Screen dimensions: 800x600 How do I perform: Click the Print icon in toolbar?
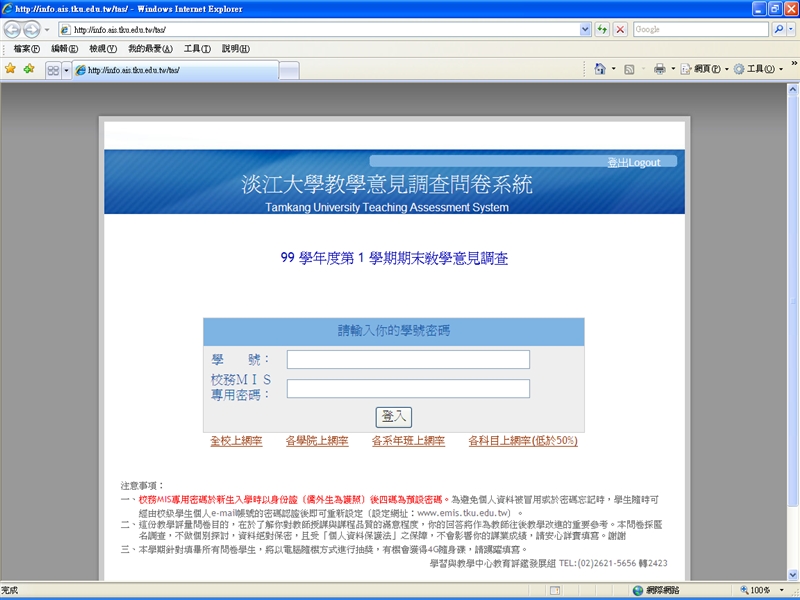[659, 69]
